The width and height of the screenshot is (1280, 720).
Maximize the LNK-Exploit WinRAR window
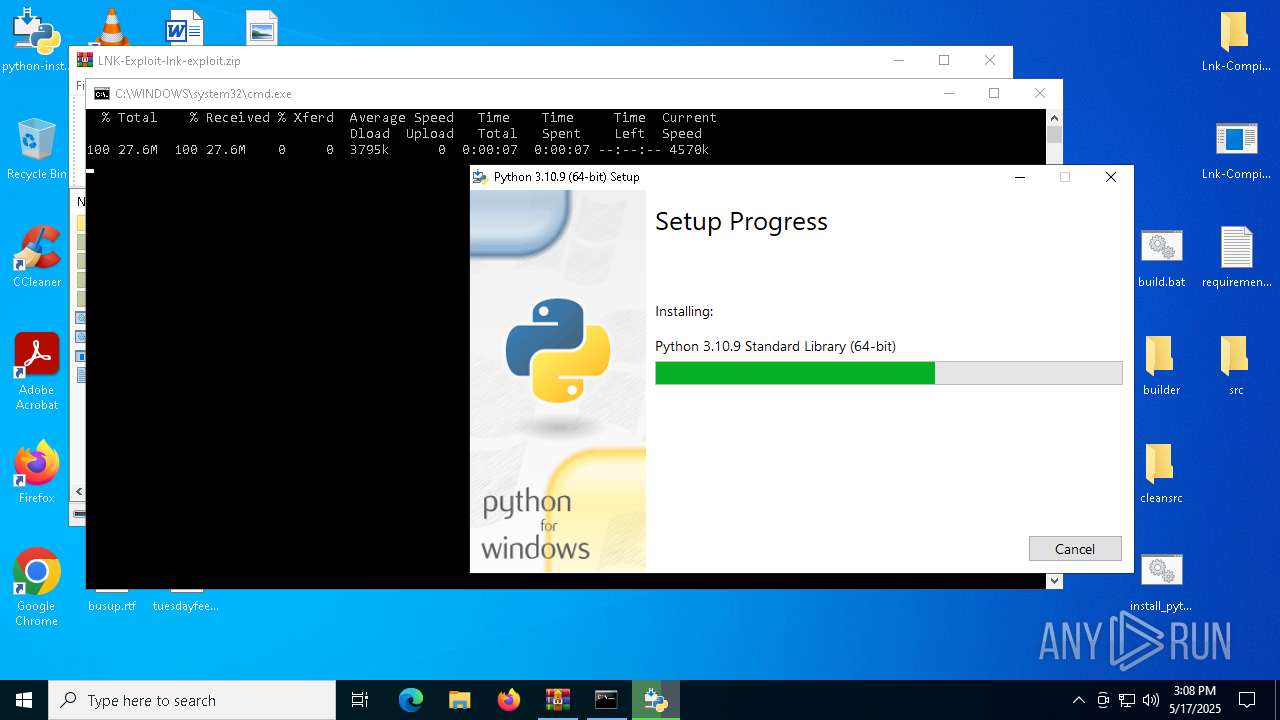coord(944,60)
